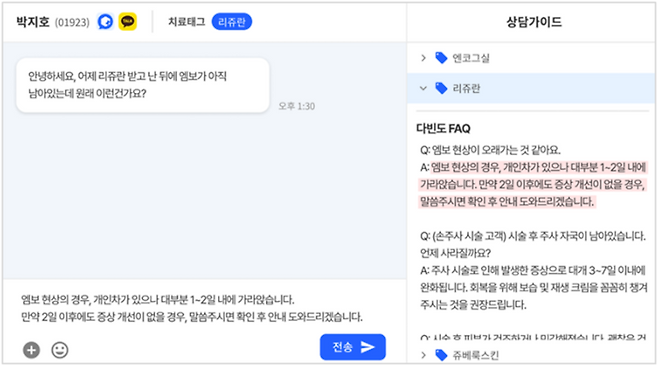Select the 리쥬란 treatment tag badge
The width and height of the screenshot is (658, 366).
pyautogui.click(x=232, y=22)
